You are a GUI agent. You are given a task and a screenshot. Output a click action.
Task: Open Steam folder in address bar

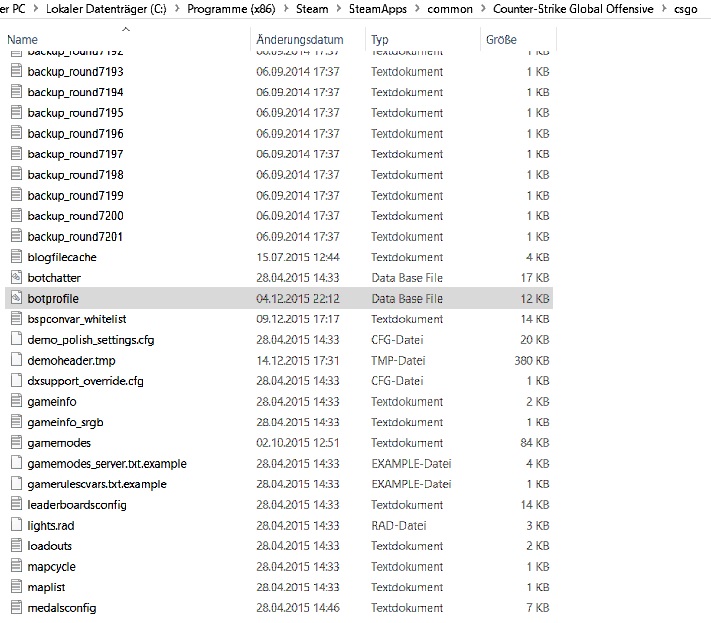pyautogui.click(x=312, y=9)
